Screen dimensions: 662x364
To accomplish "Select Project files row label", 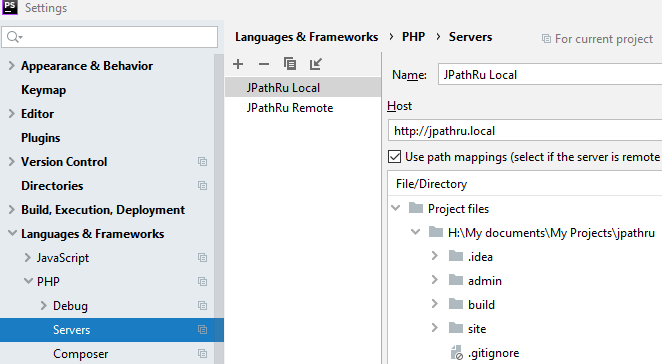I will coord(458,209).
